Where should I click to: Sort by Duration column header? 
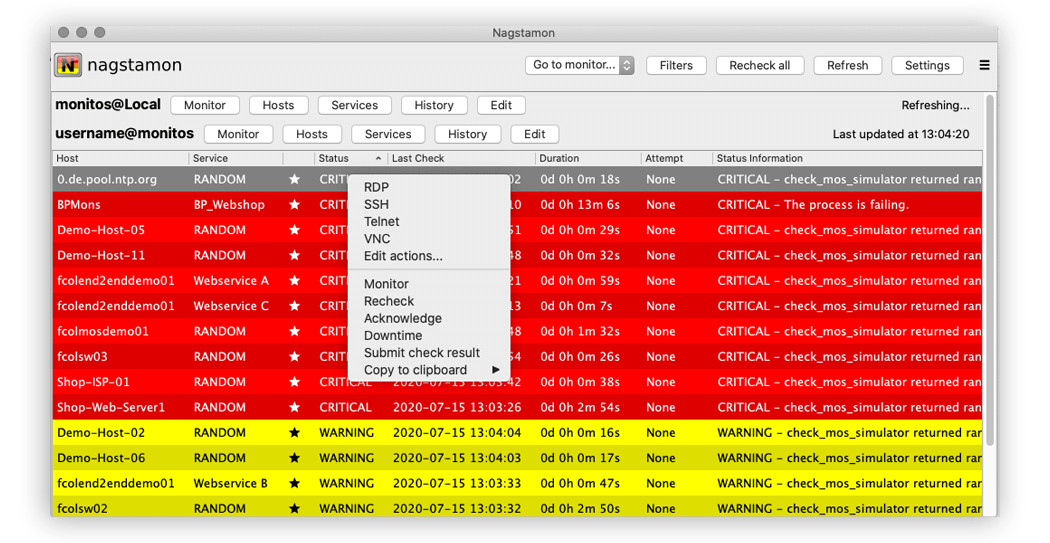tap(588, 159)
